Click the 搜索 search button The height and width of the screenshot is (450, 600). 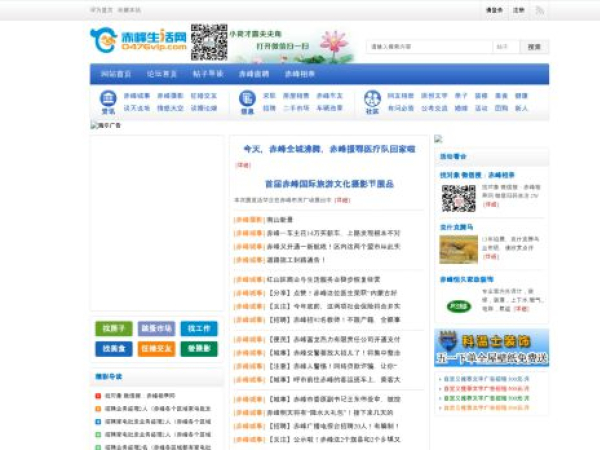(x=534, y=47)
